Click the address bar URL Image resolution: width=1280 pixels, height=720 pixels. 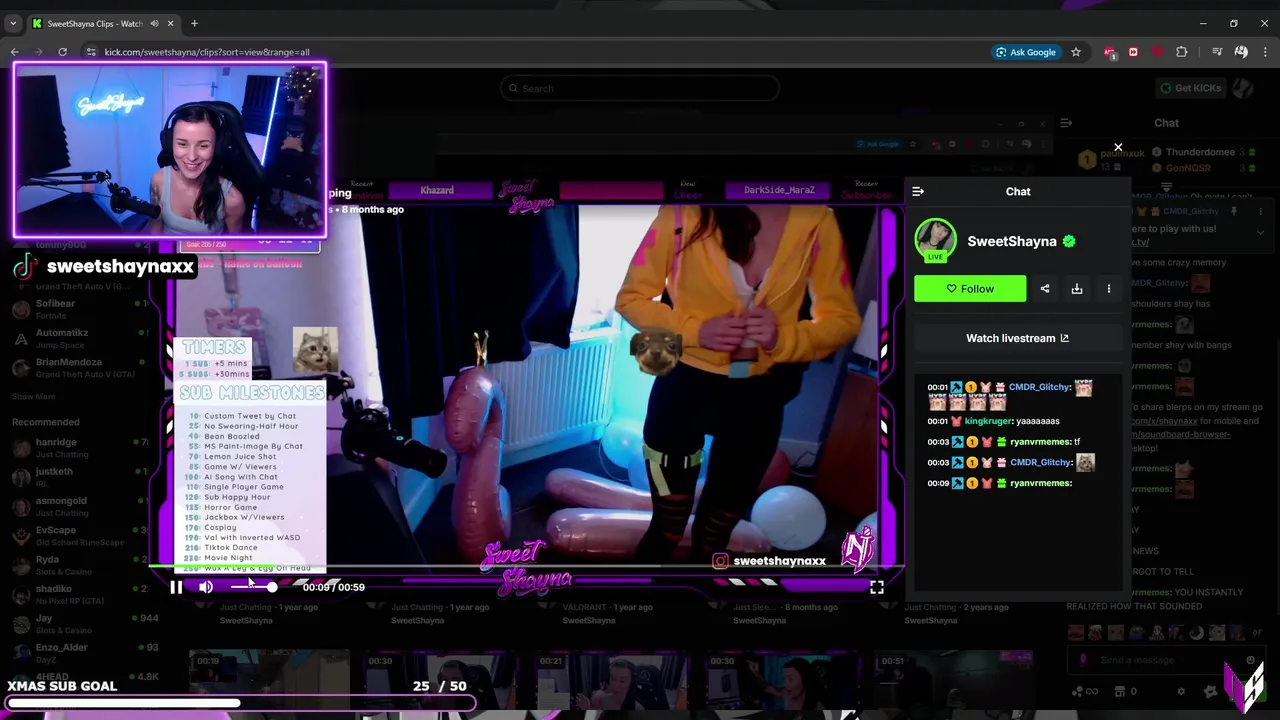click(x=207, y=52)
